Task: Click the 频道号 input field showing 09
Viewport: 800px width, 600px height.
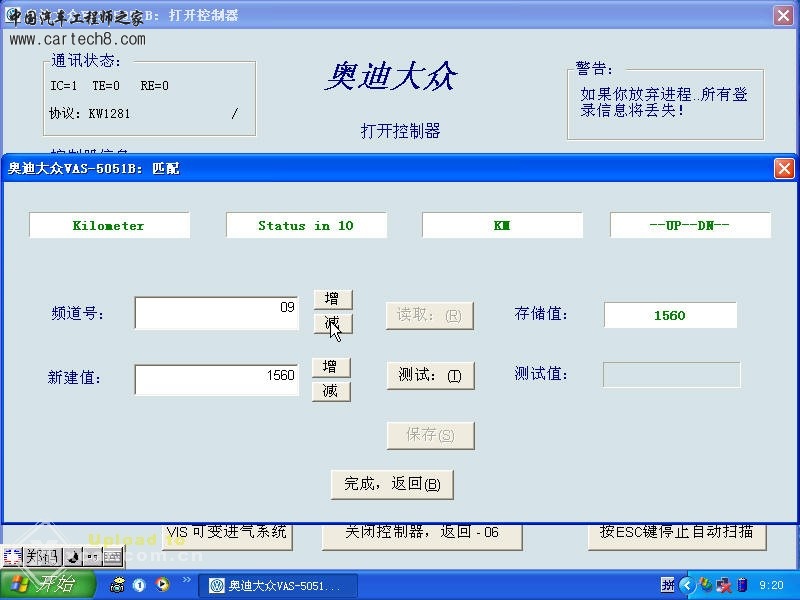Action: pyautogui.click(x=217, y=313)
